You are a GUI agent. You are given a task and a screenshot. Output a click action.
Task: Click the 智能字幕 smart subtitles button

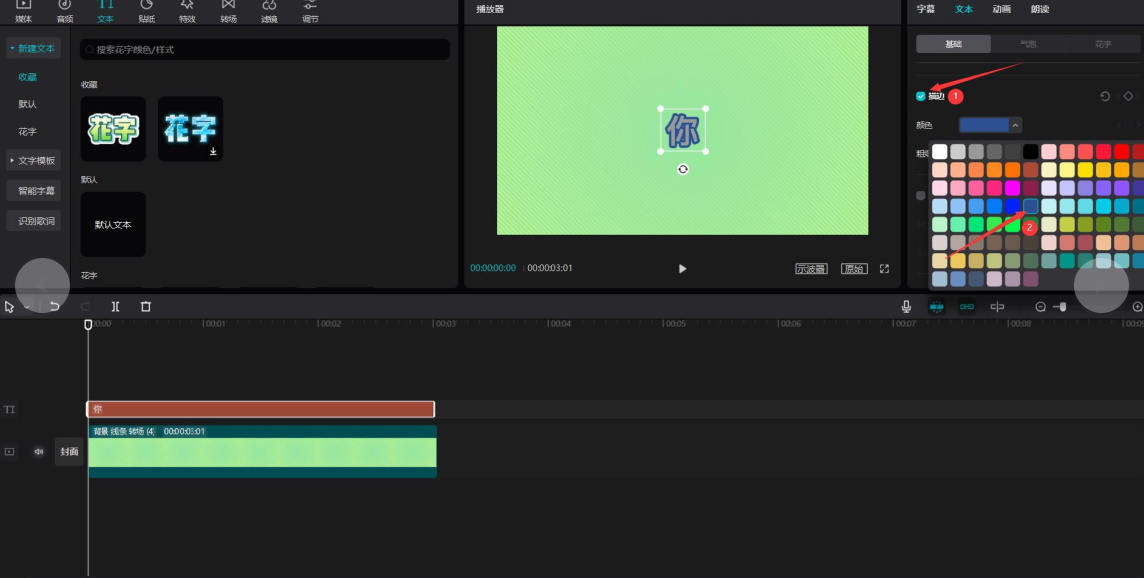point(37,190)
